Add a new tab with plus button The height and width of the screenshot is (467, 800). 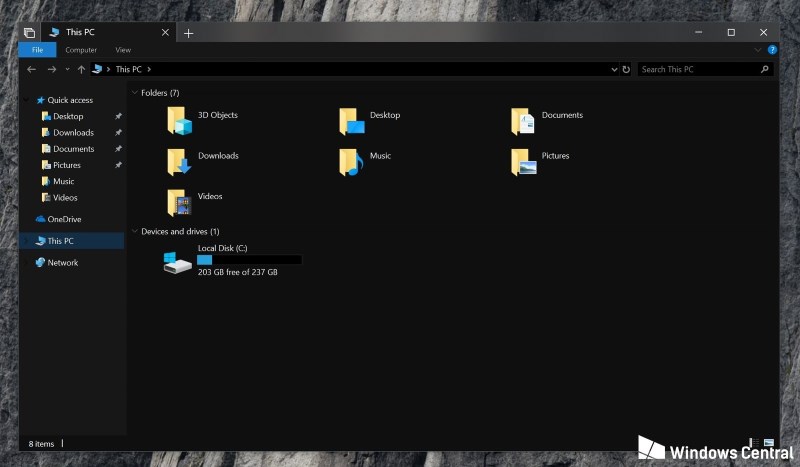pyautogui.click(x=188, y=33)
